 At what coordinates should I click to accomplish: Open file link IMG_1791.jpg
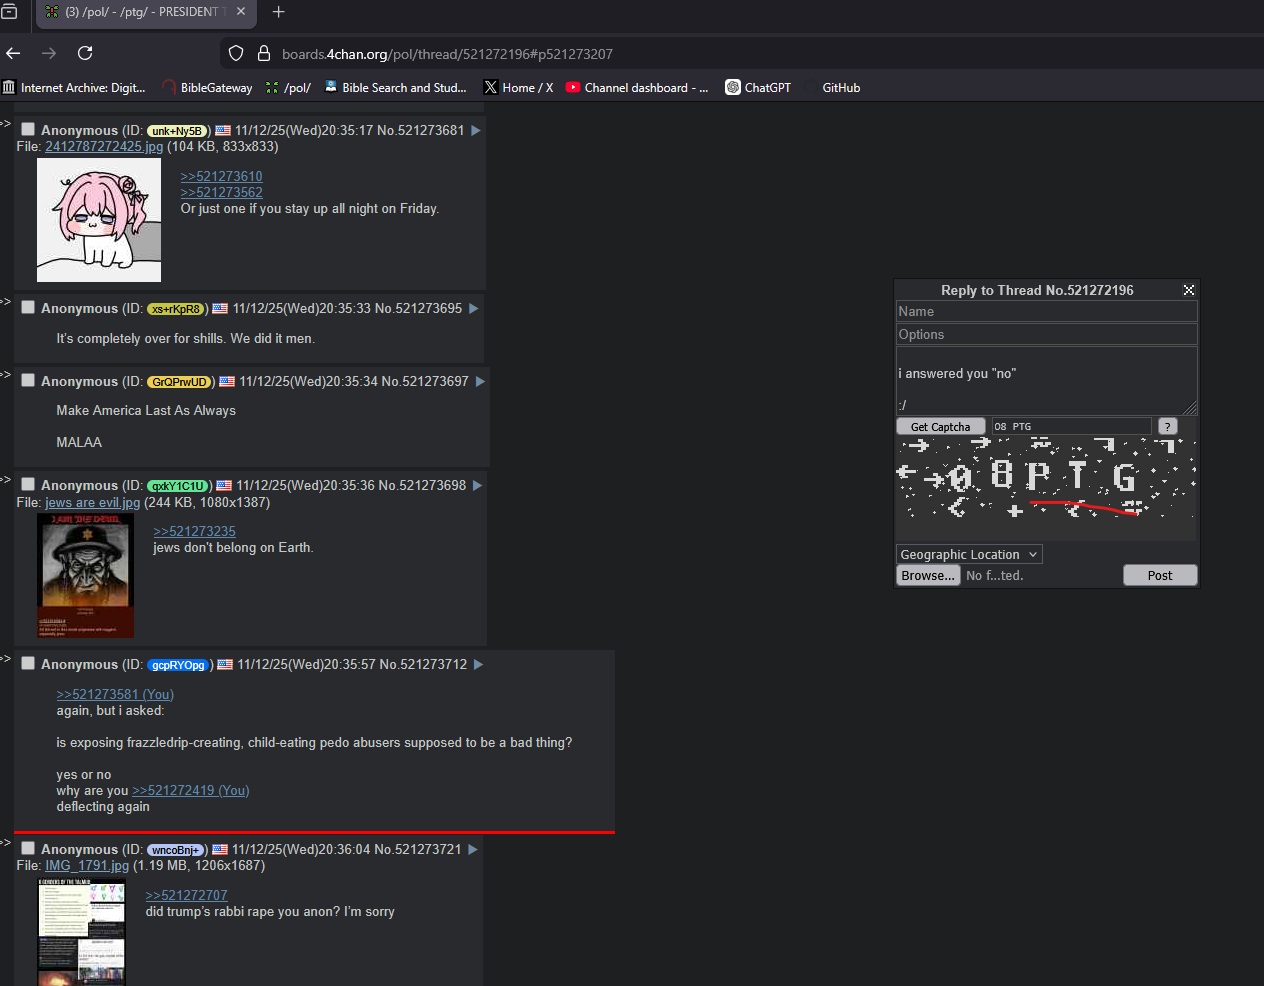pyautogui.click(x=87, y=865)
